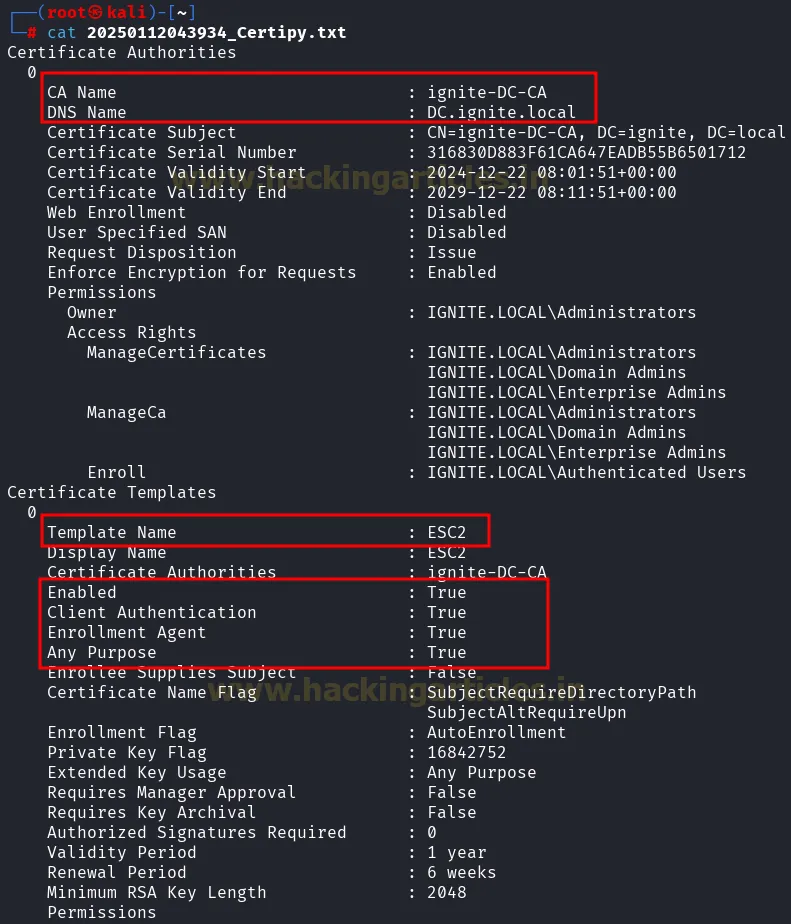Click the Certificate Serial Number value
791x924 pixels.
click(586, 152)
